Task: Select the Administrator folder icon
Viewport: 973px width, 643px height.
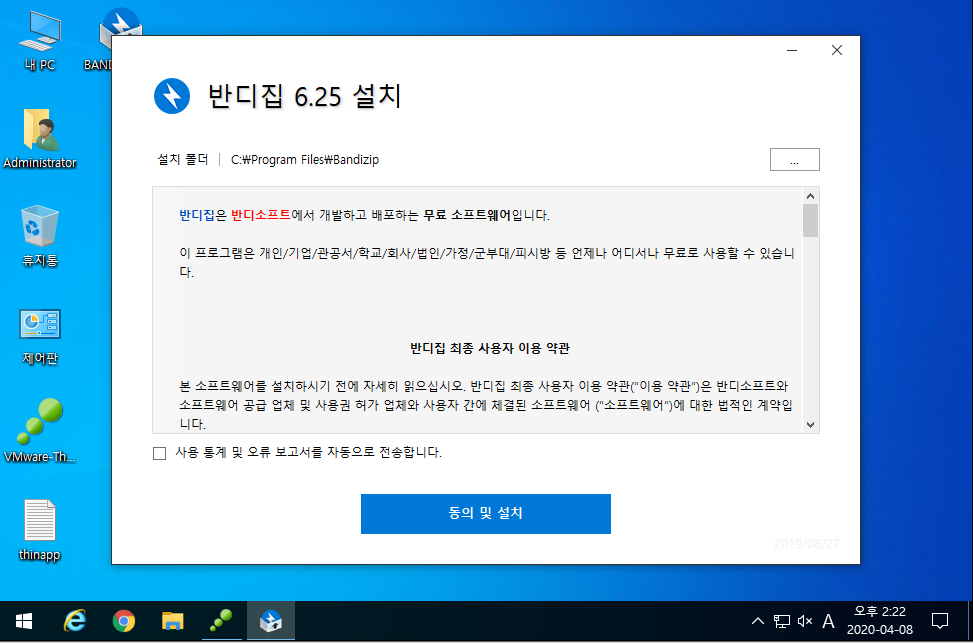Action: (x=40, y=139)
